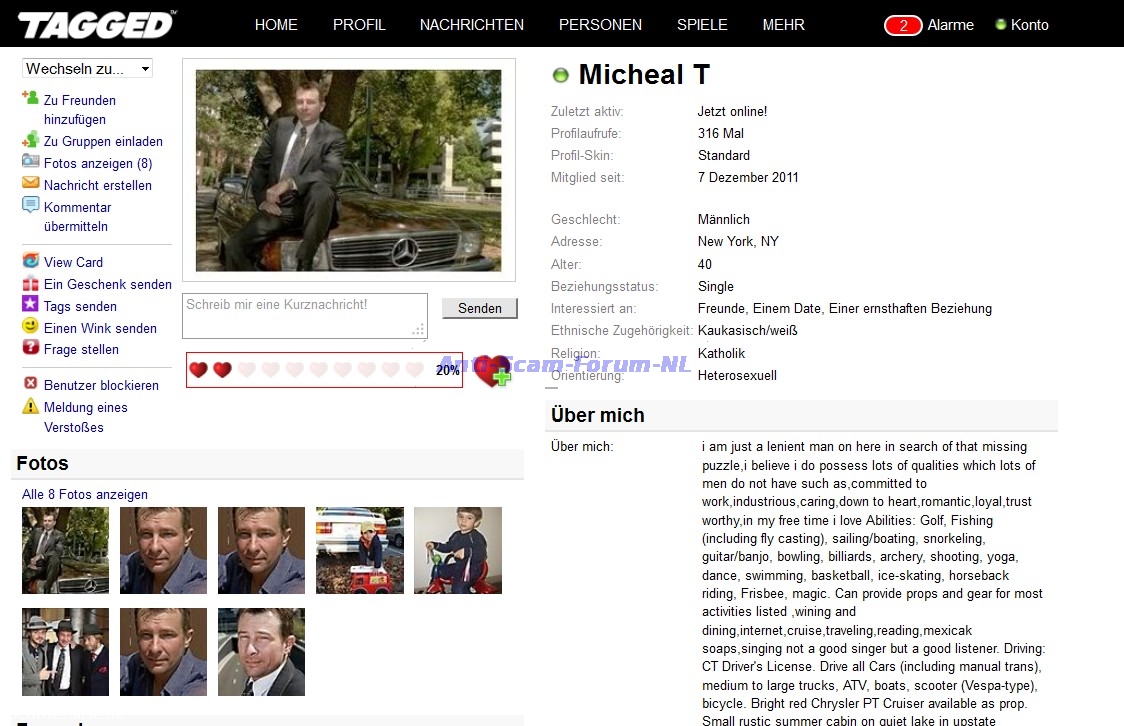The image size is (1124, 726).
Task: Open the MEHR menu in navigation bar
Action: [783, 25]
